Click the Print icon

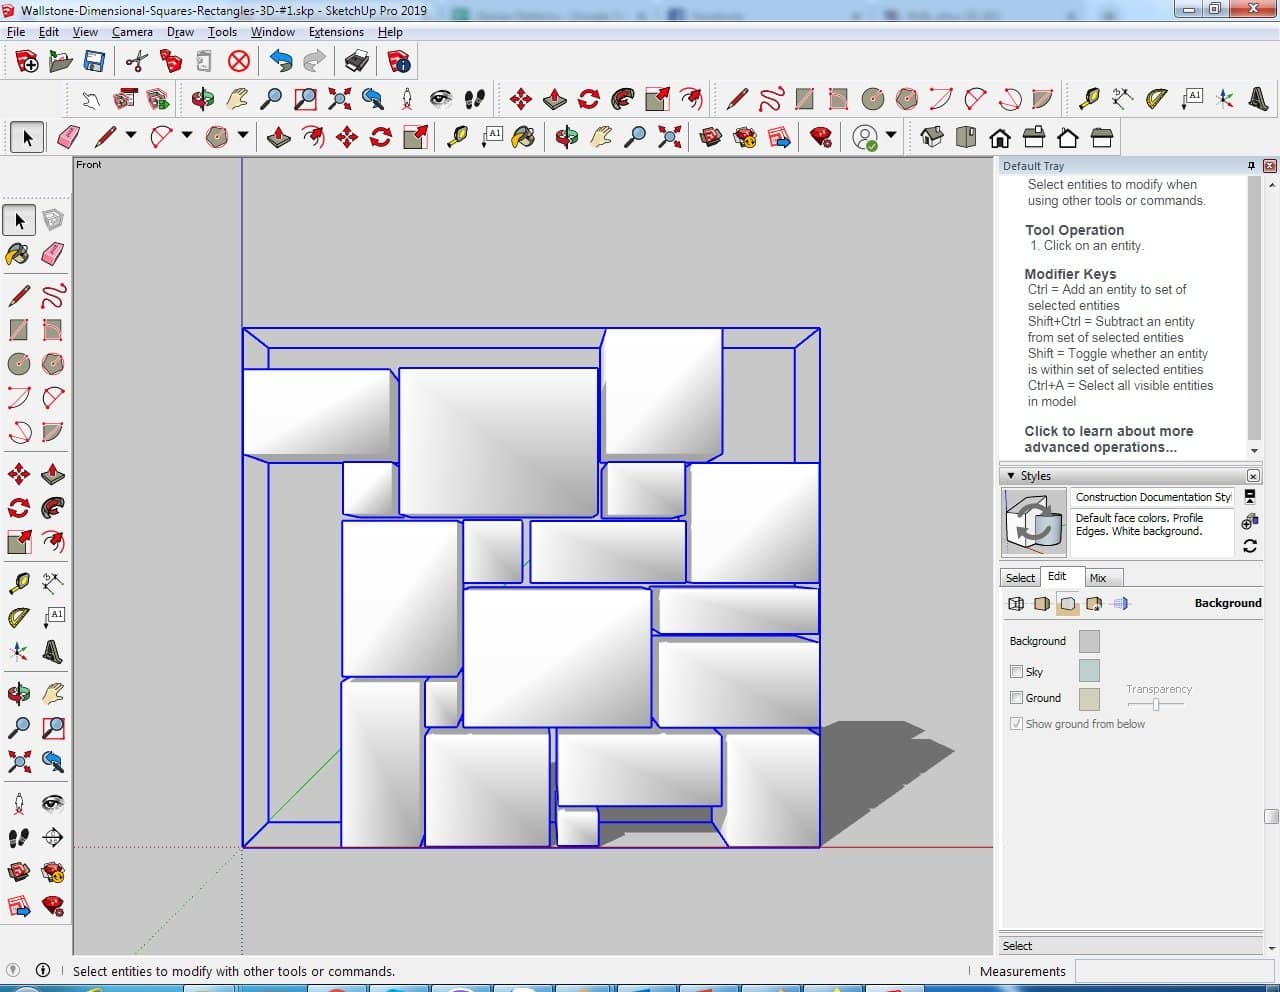click(x=356, y=62)
